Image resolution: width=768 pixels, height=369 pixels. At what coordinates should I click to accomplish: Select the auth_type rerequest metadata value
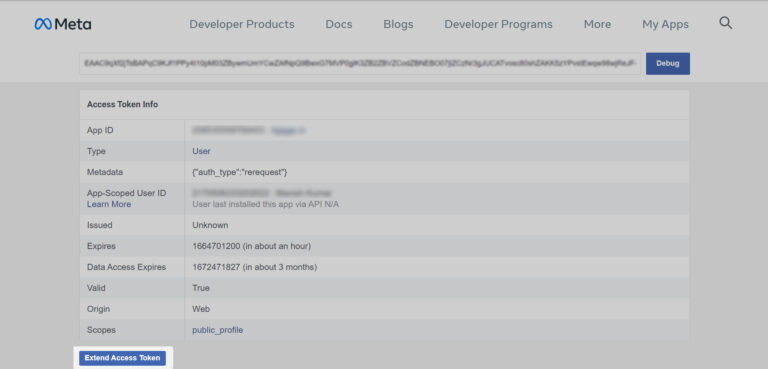pos(240,172)
